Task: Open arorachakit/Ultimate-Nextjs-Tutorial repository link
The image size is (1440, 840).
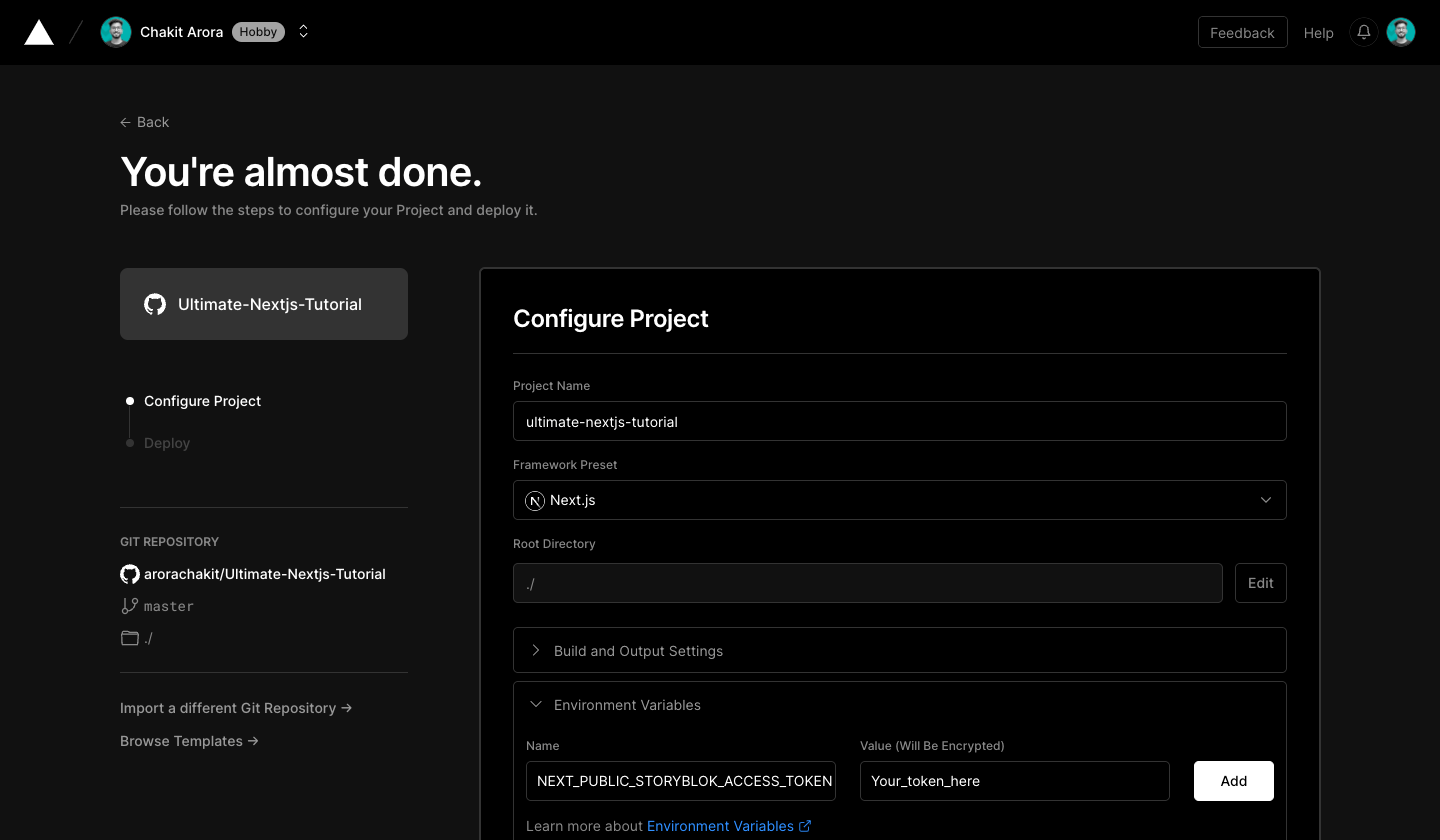Action: pos(265,574)
